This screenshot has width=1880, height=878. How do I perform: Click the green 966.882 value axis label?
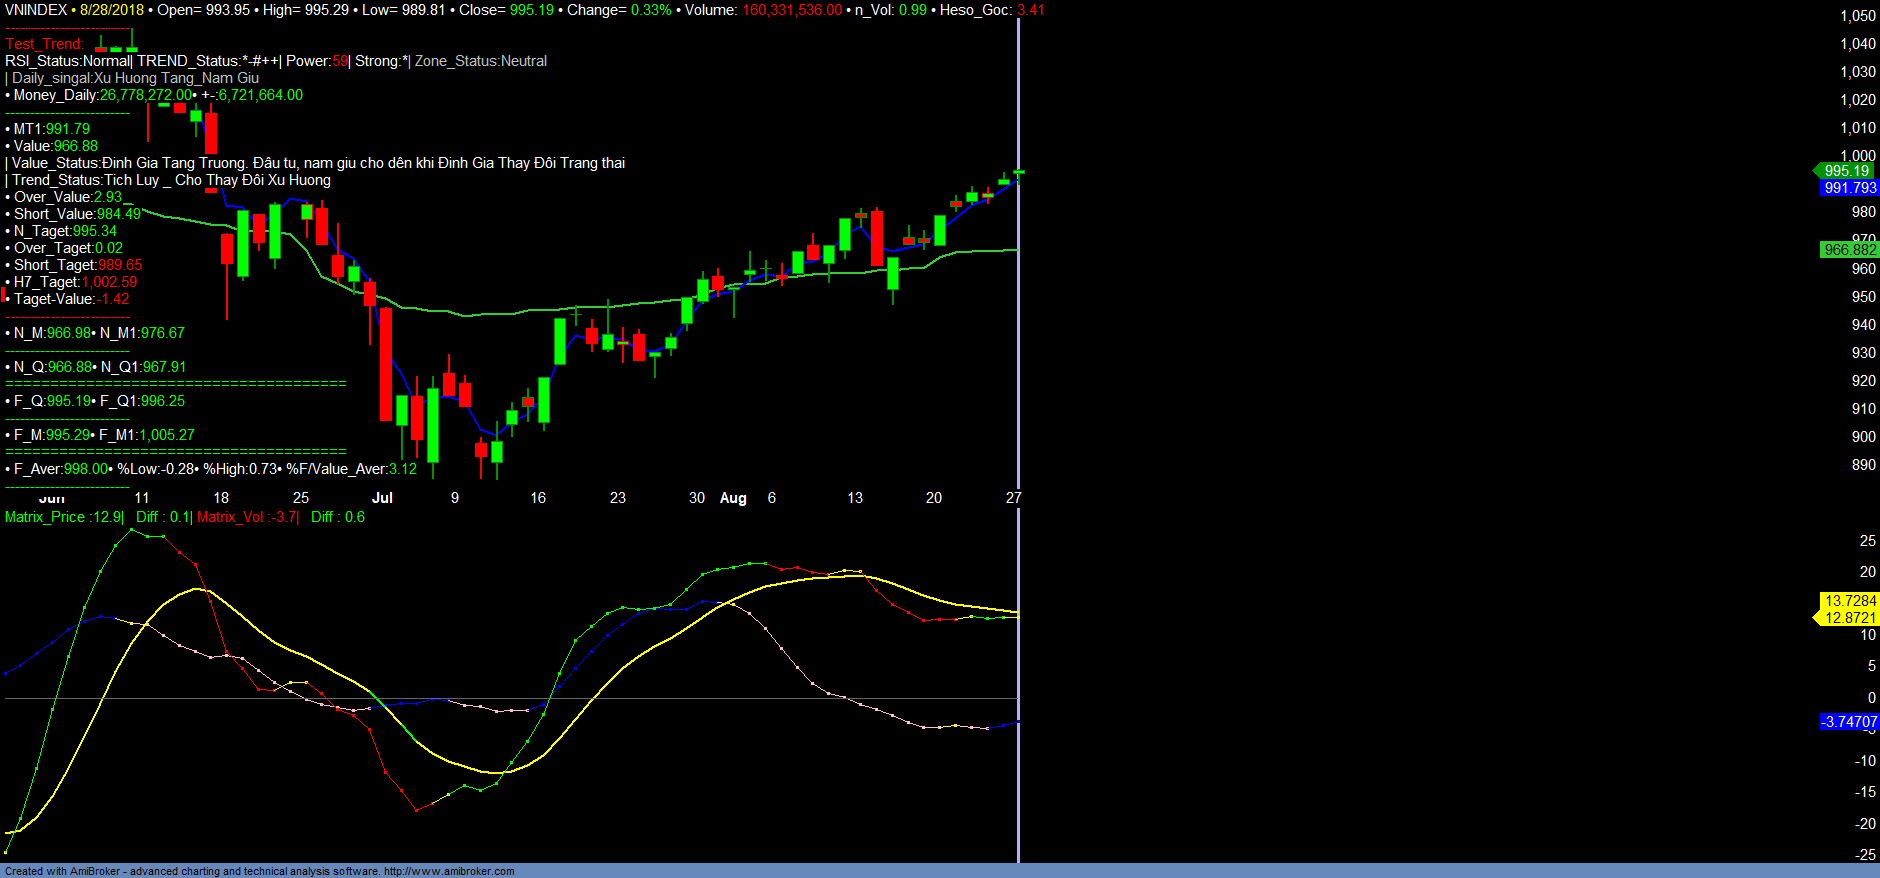pyautogui.click(x=1849, y=250)
